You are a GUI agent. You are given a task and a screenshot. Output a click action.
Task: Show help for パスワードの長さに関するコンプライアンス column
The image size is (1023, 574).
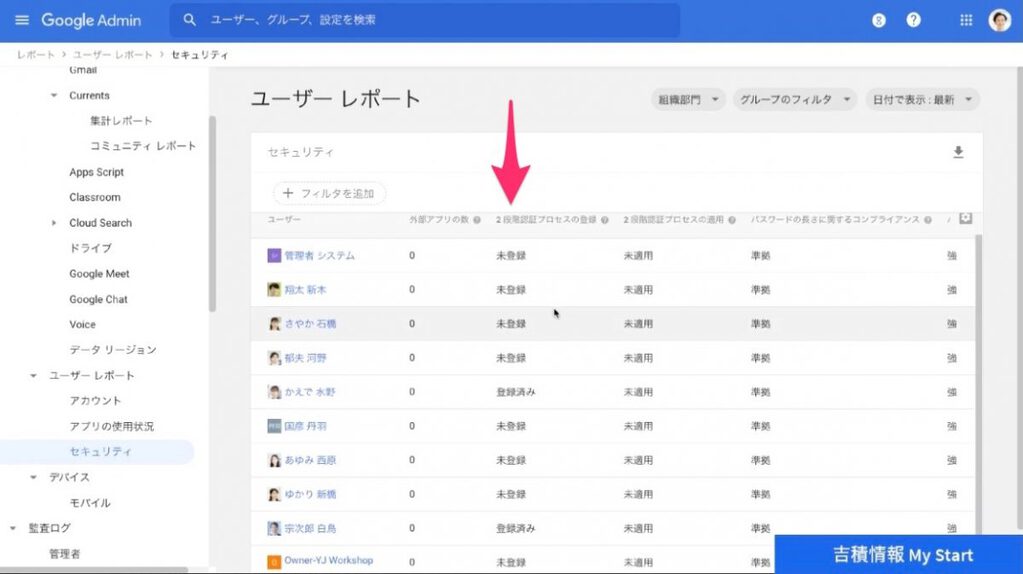928,220
